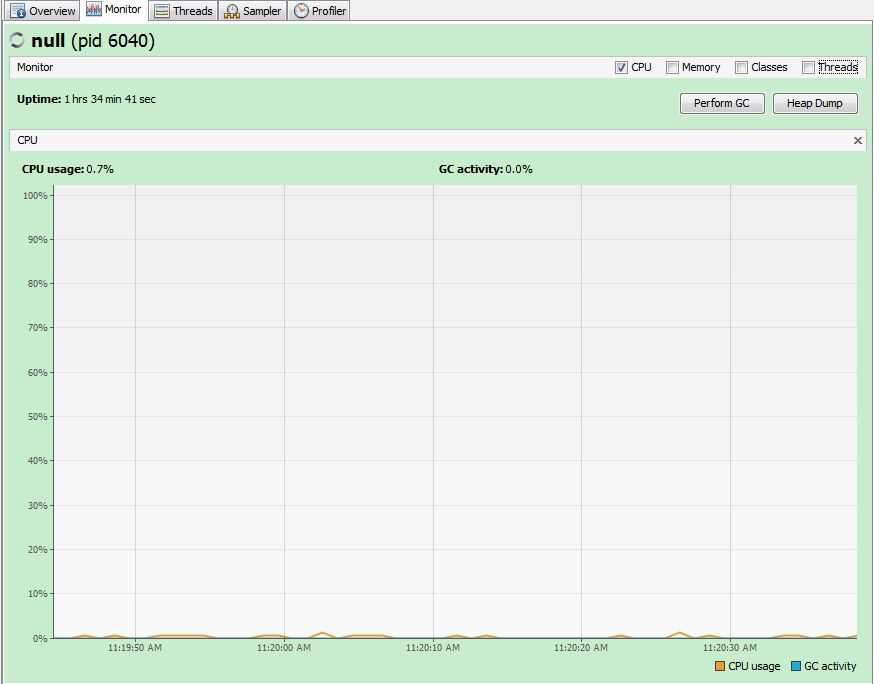Screen dimensions: 874x684
Task: Click the orange CPU usage legend swatch
Action: 720,666
